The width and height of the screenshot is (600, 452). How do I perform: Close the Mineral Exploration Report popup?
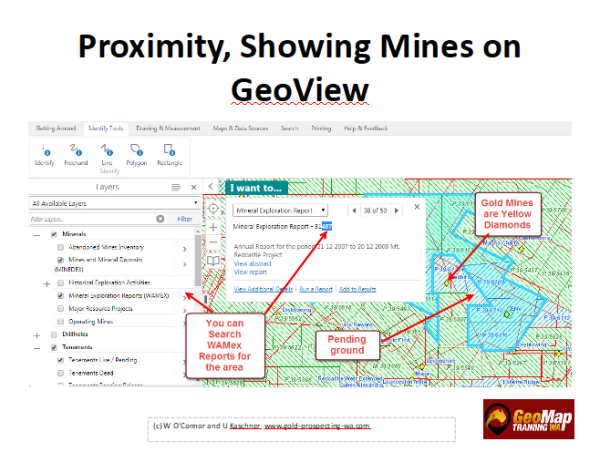coord(417,207)
